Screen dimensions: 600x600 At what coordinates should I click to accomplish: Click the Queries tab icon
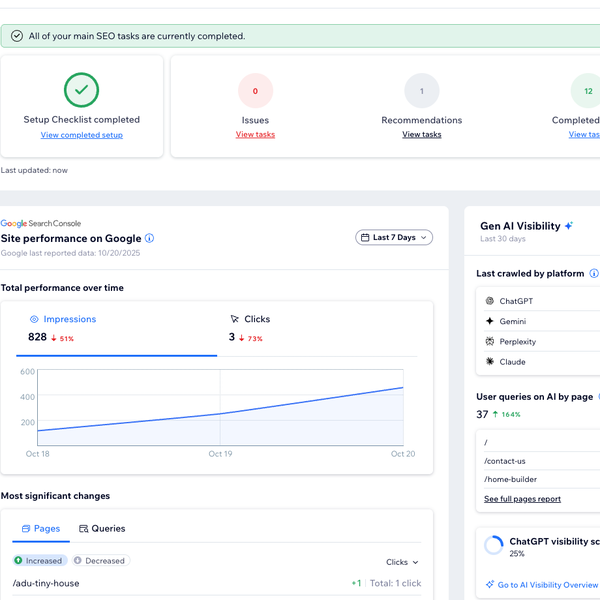[x=83, y=529]
